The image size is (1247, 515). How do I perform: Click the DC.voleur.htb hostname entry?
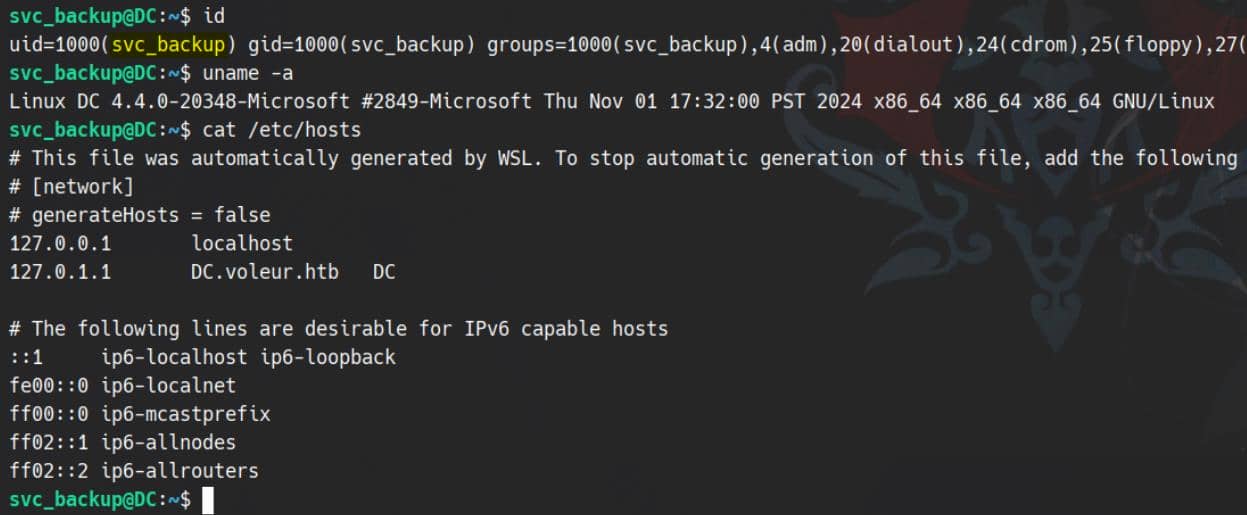265,272
